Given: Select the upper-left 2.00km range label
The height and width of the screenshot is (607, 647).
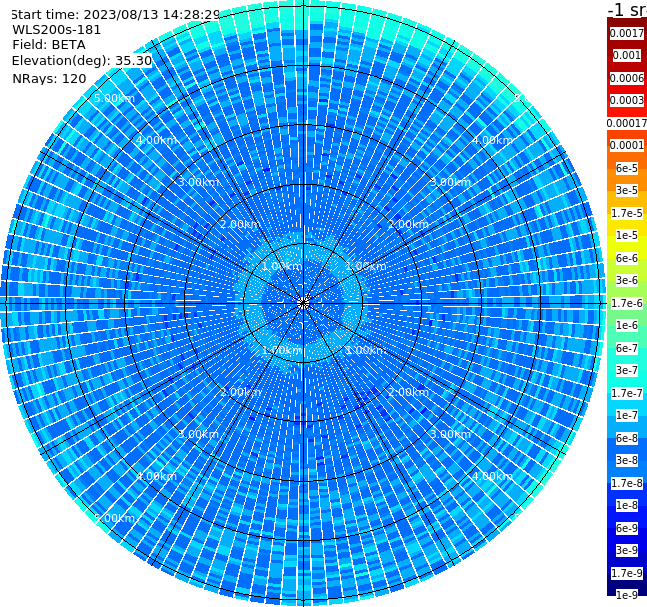Looking at the screenshot, I should point(240,224).
